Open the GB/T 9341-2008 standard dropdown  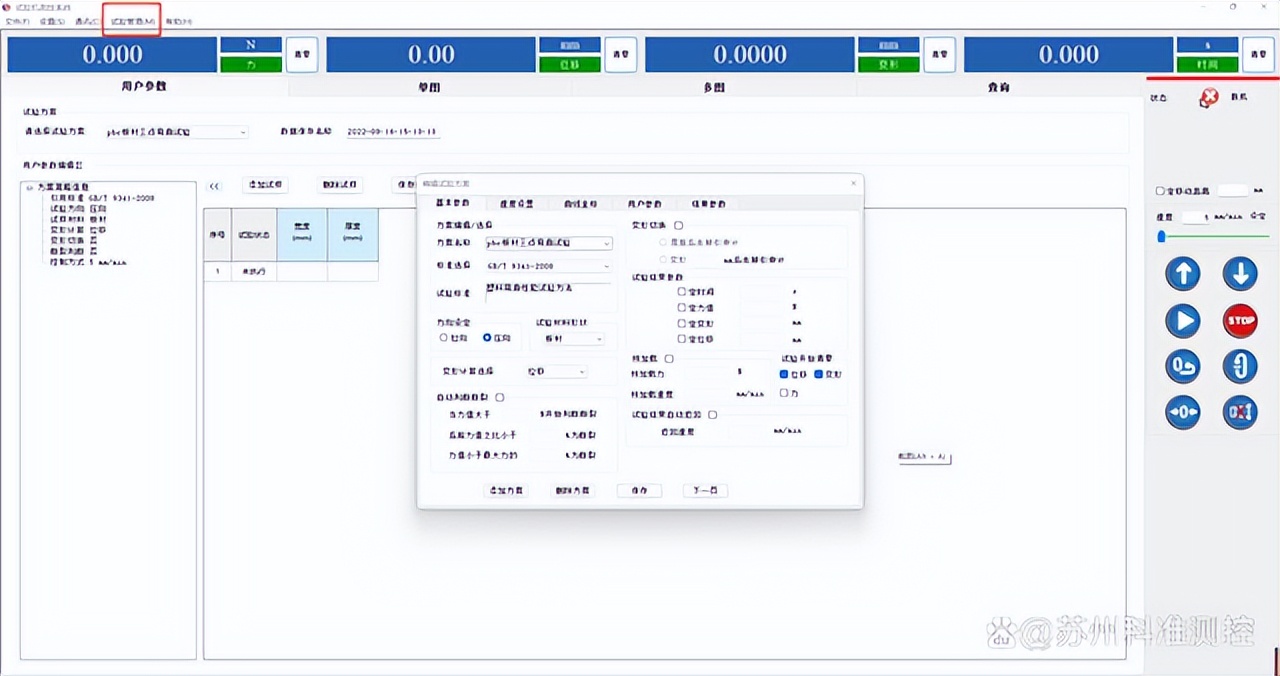(548, 266)
